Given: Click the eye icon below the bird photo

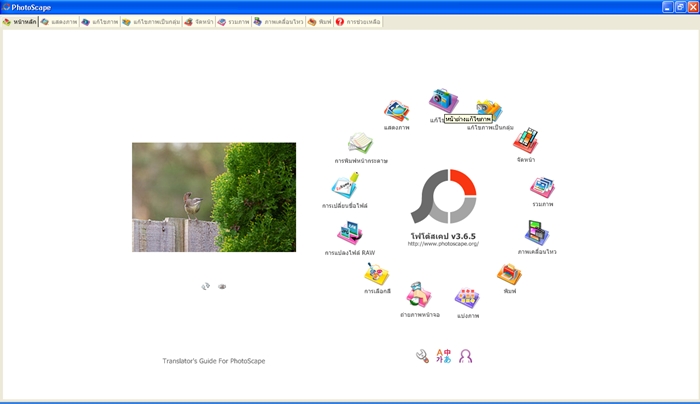Looking at the screenshot, I should coord(222,287).
